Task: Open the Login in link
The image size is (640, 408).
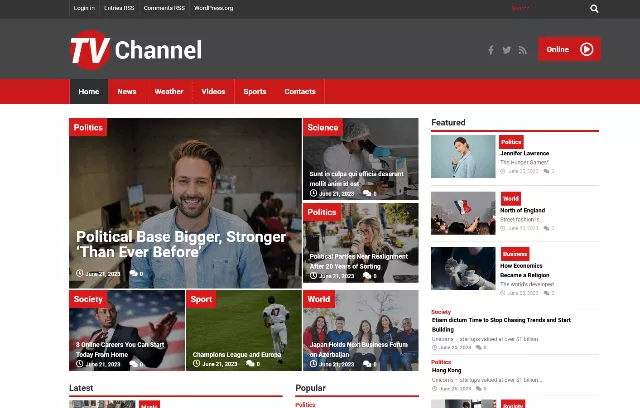Action: coord(84,8)
